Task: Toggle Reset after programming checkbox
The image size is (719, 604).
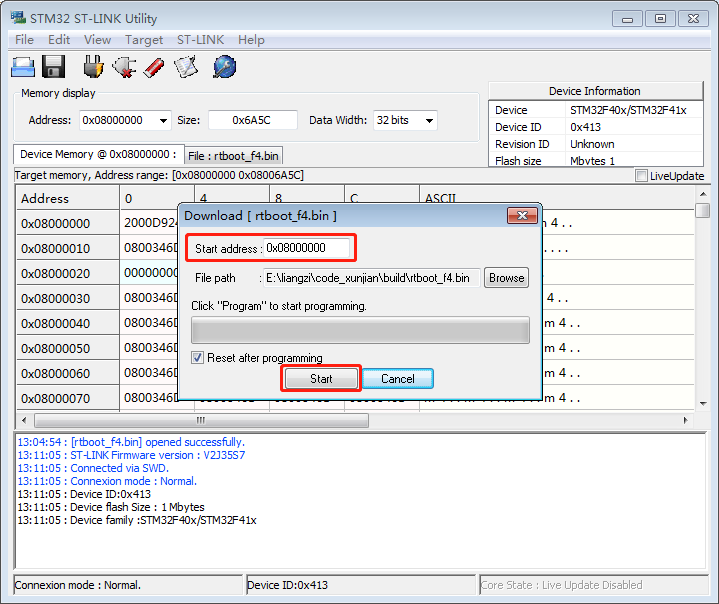Action: (x=197, y=358)
